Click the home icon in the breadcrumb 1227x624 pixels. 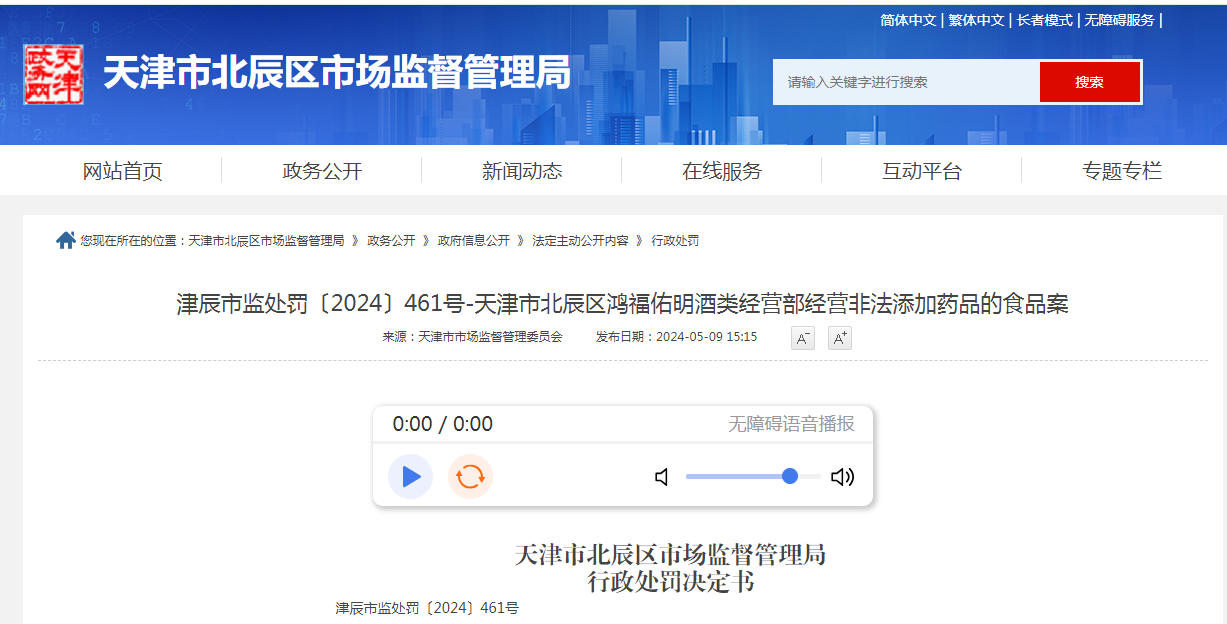coord(66,240)
